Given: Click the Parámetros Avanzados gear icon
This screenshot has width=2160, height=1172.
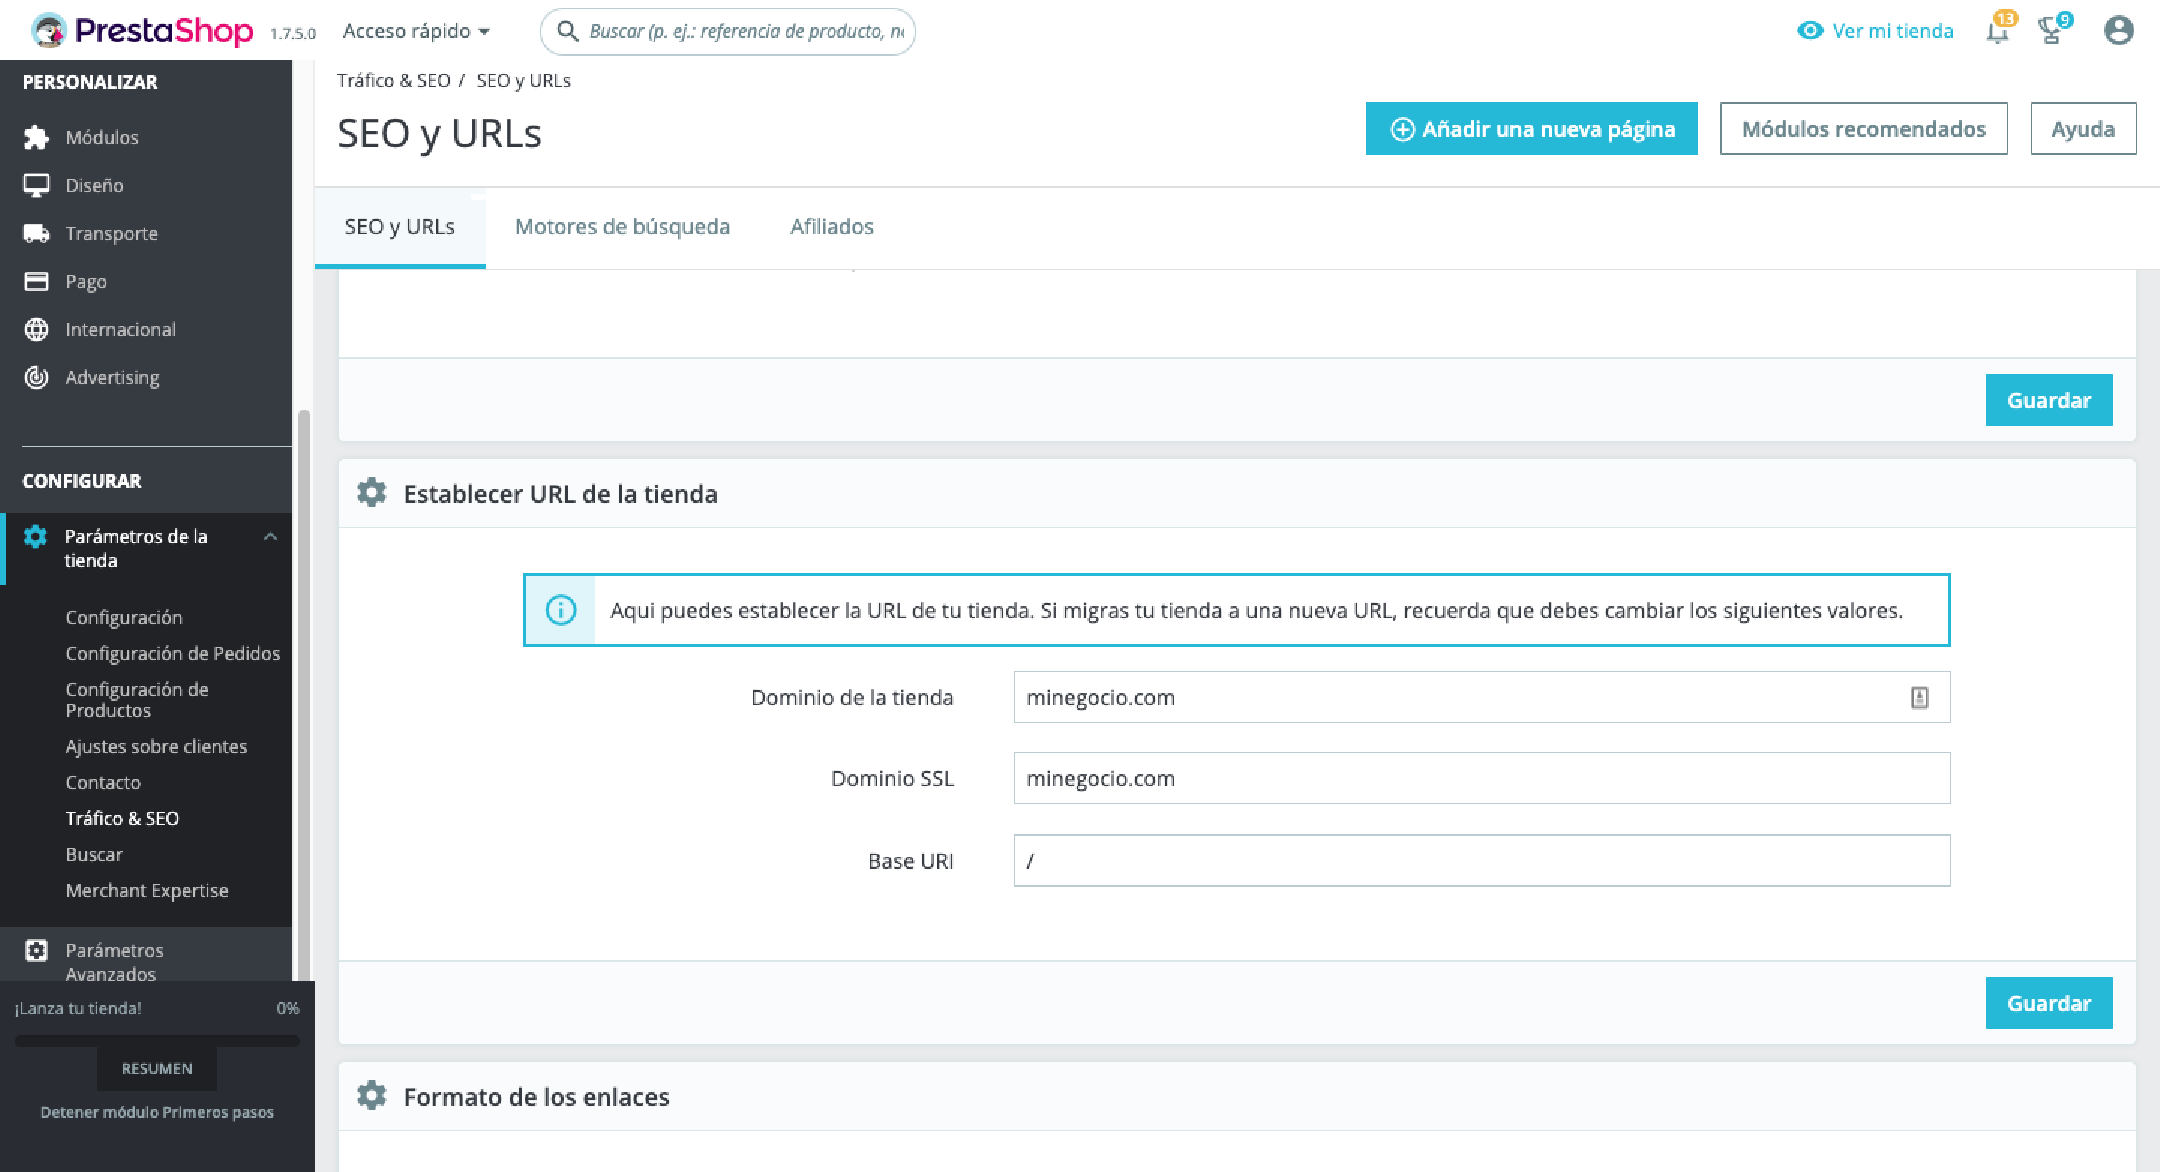Looking at the screenshot, I should tap(36, 950).
